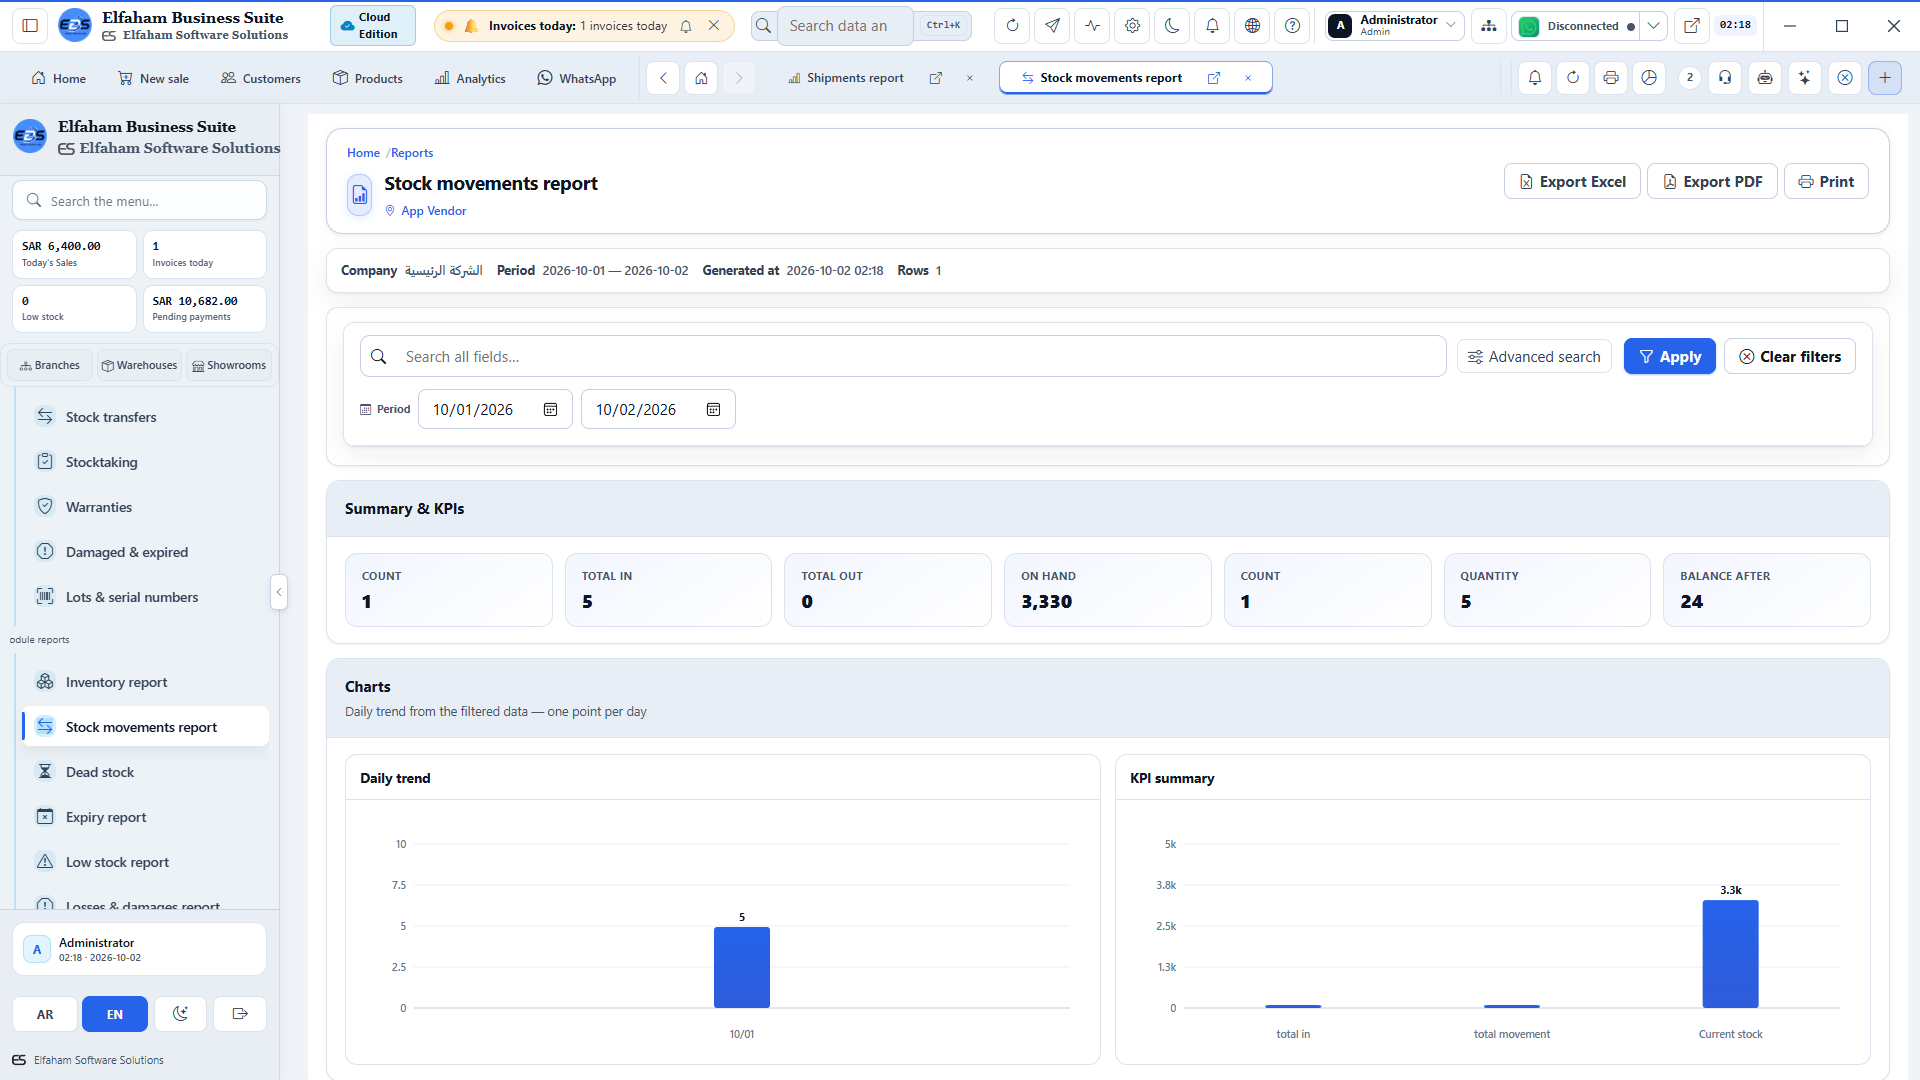This screenshot has width=1920, height=1080.
Task: Open the organization tree icon
Action: (x=1489, y=26)
